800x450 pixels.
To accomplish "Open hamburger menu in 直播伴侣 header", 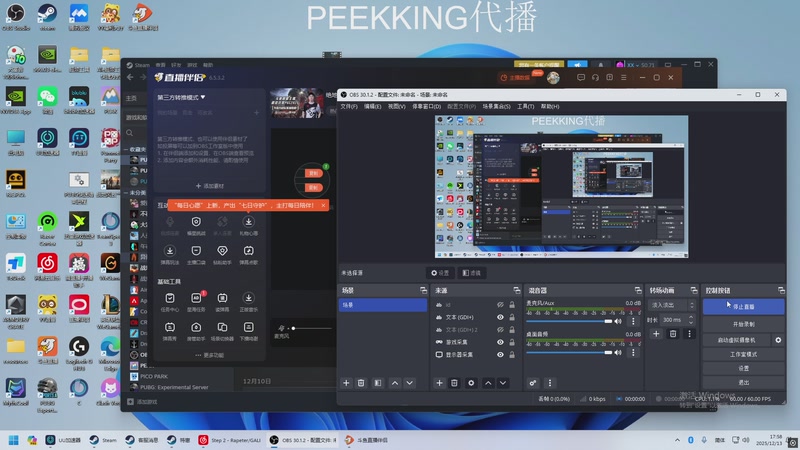I will 623,78.
